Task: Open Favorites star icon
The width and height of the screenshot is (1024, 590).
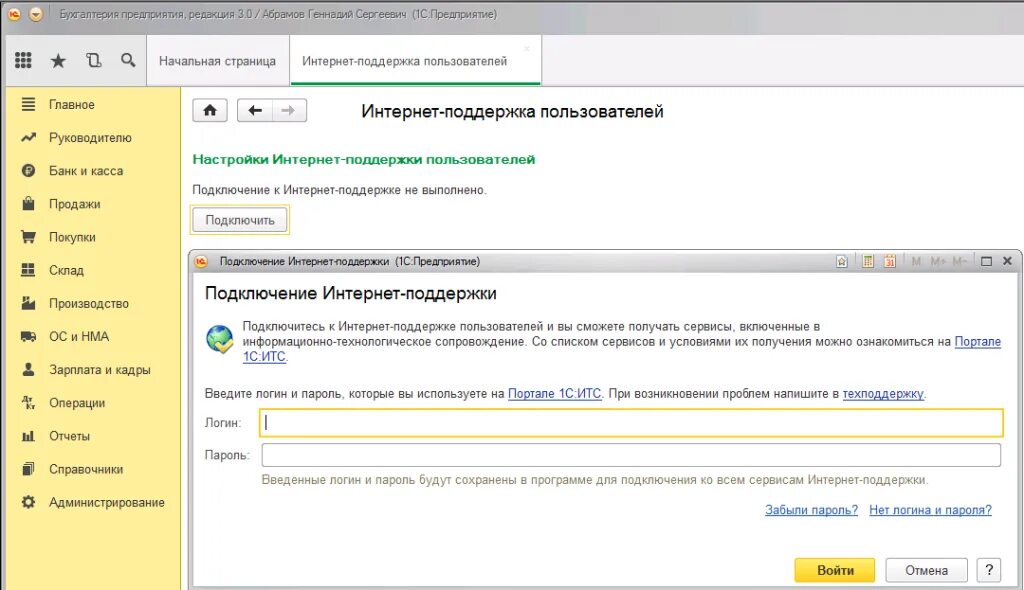Action: (x=58, y=61)
